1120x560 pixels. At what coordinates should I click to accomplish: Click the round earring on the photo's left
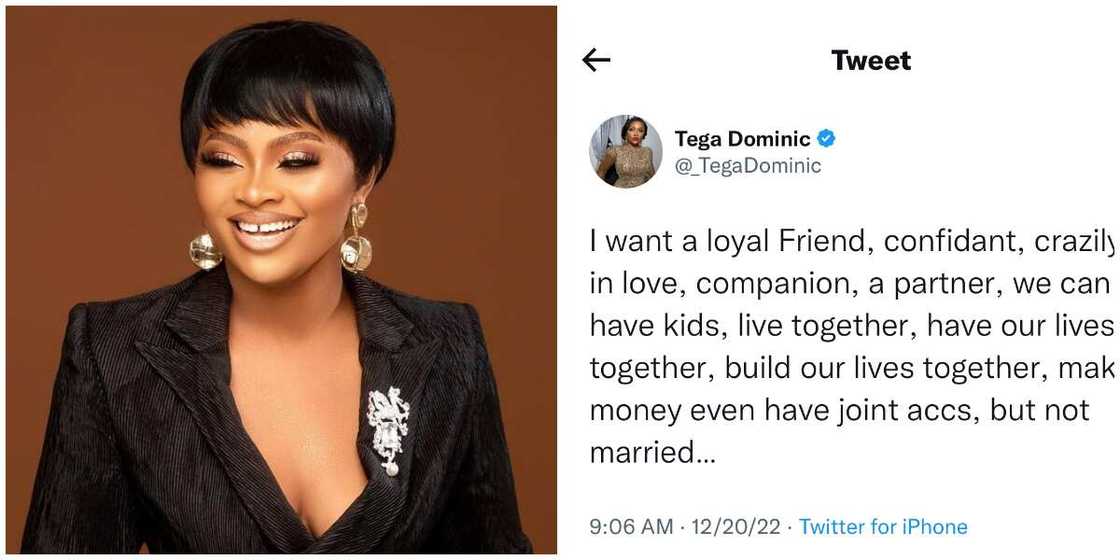coord(206,250)
